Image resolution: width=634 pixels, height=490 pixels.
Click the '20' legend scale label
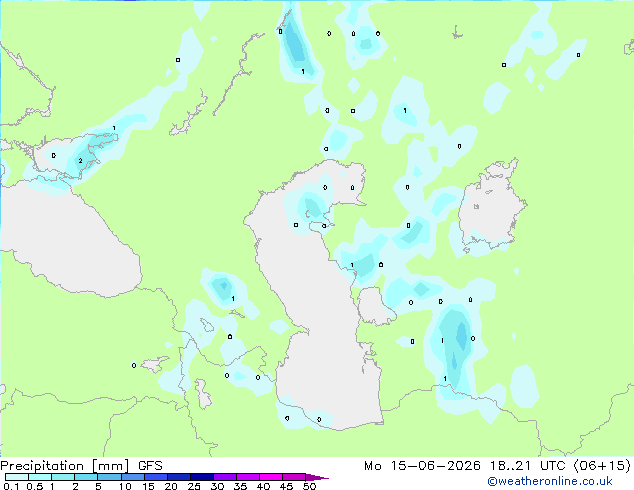point(171,486)
